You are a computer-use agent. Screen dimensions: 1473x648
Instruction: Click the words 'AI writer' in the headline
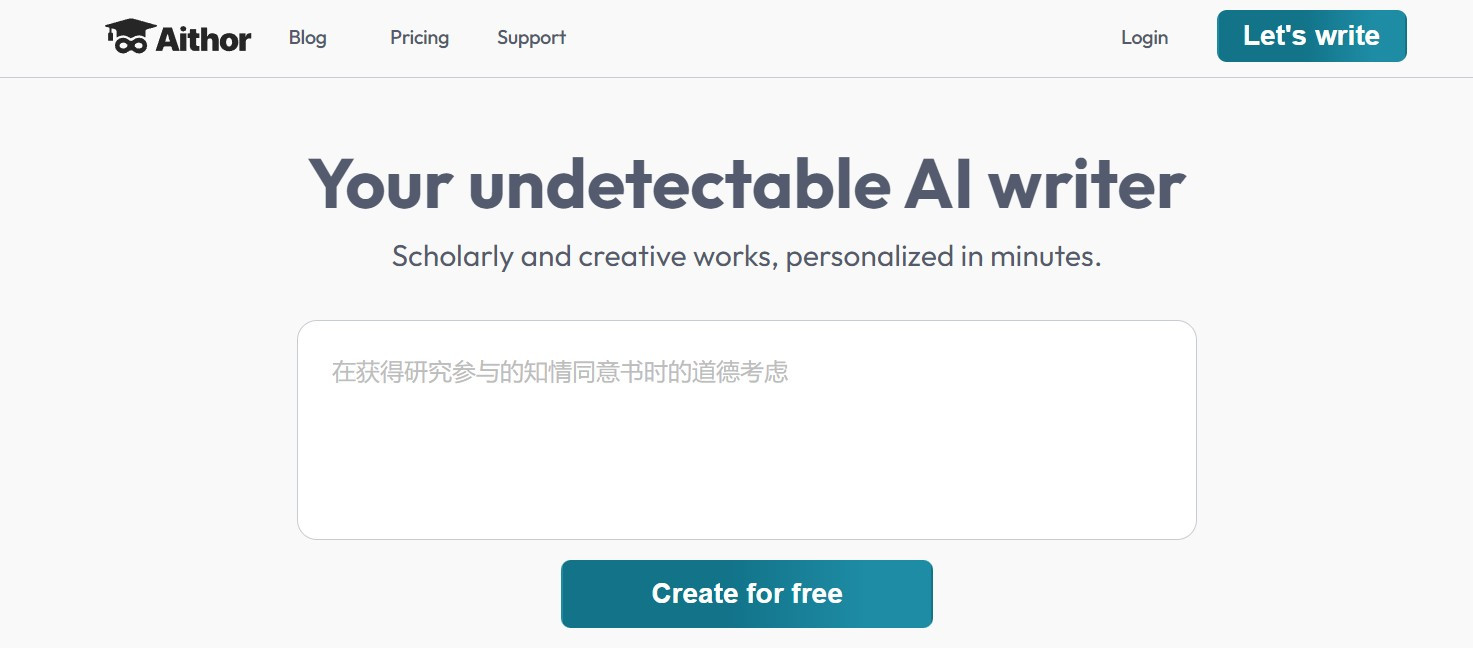point(1044,184)
